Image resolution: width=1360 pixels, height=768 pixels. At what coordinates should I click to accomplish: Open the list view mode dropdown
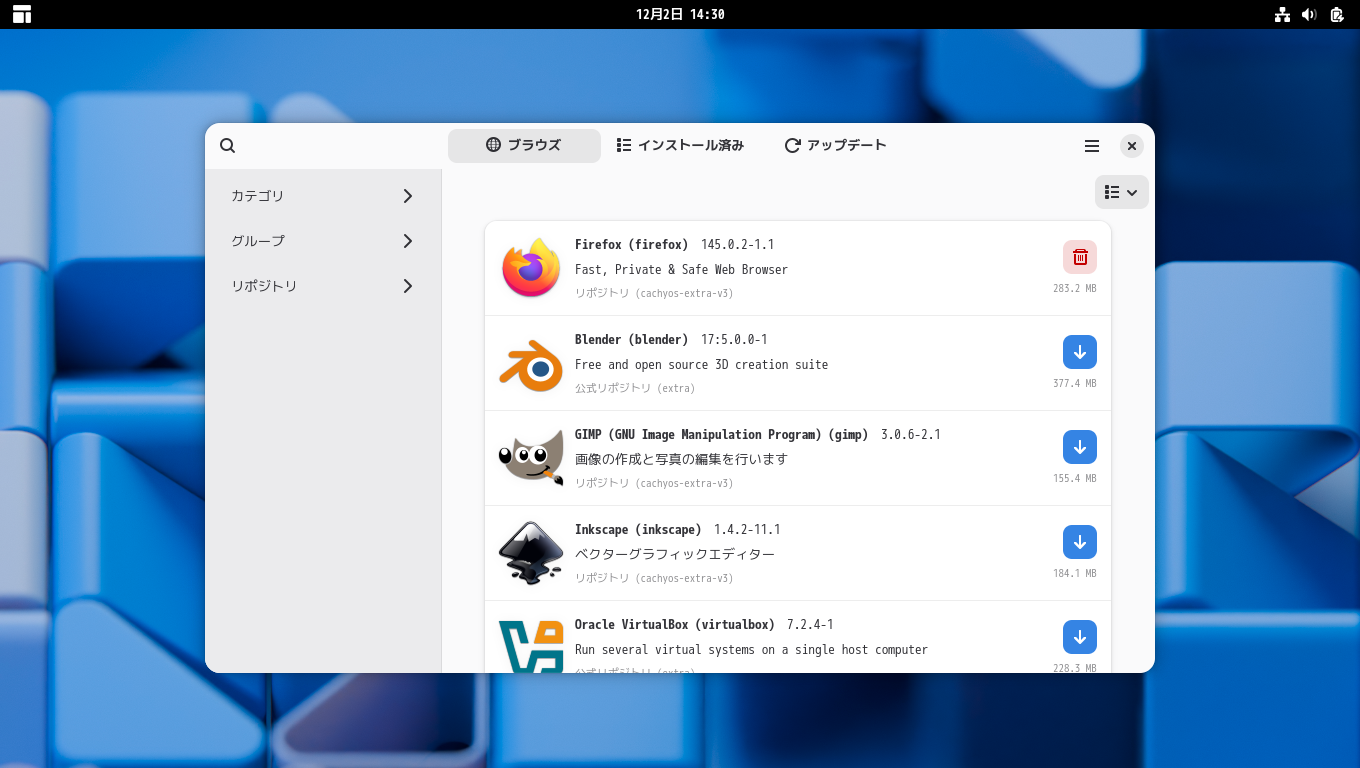click(1122, 192)
